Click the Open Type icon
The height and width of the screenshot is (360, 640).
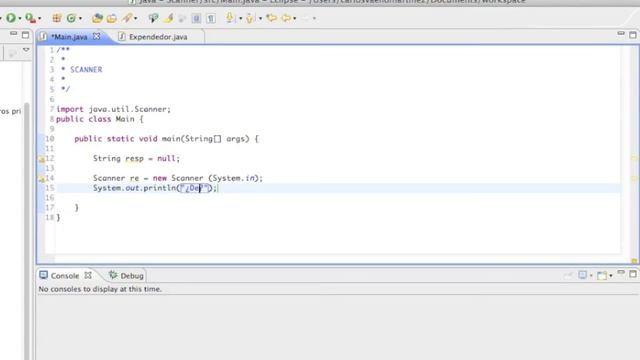tap(97, 18)
